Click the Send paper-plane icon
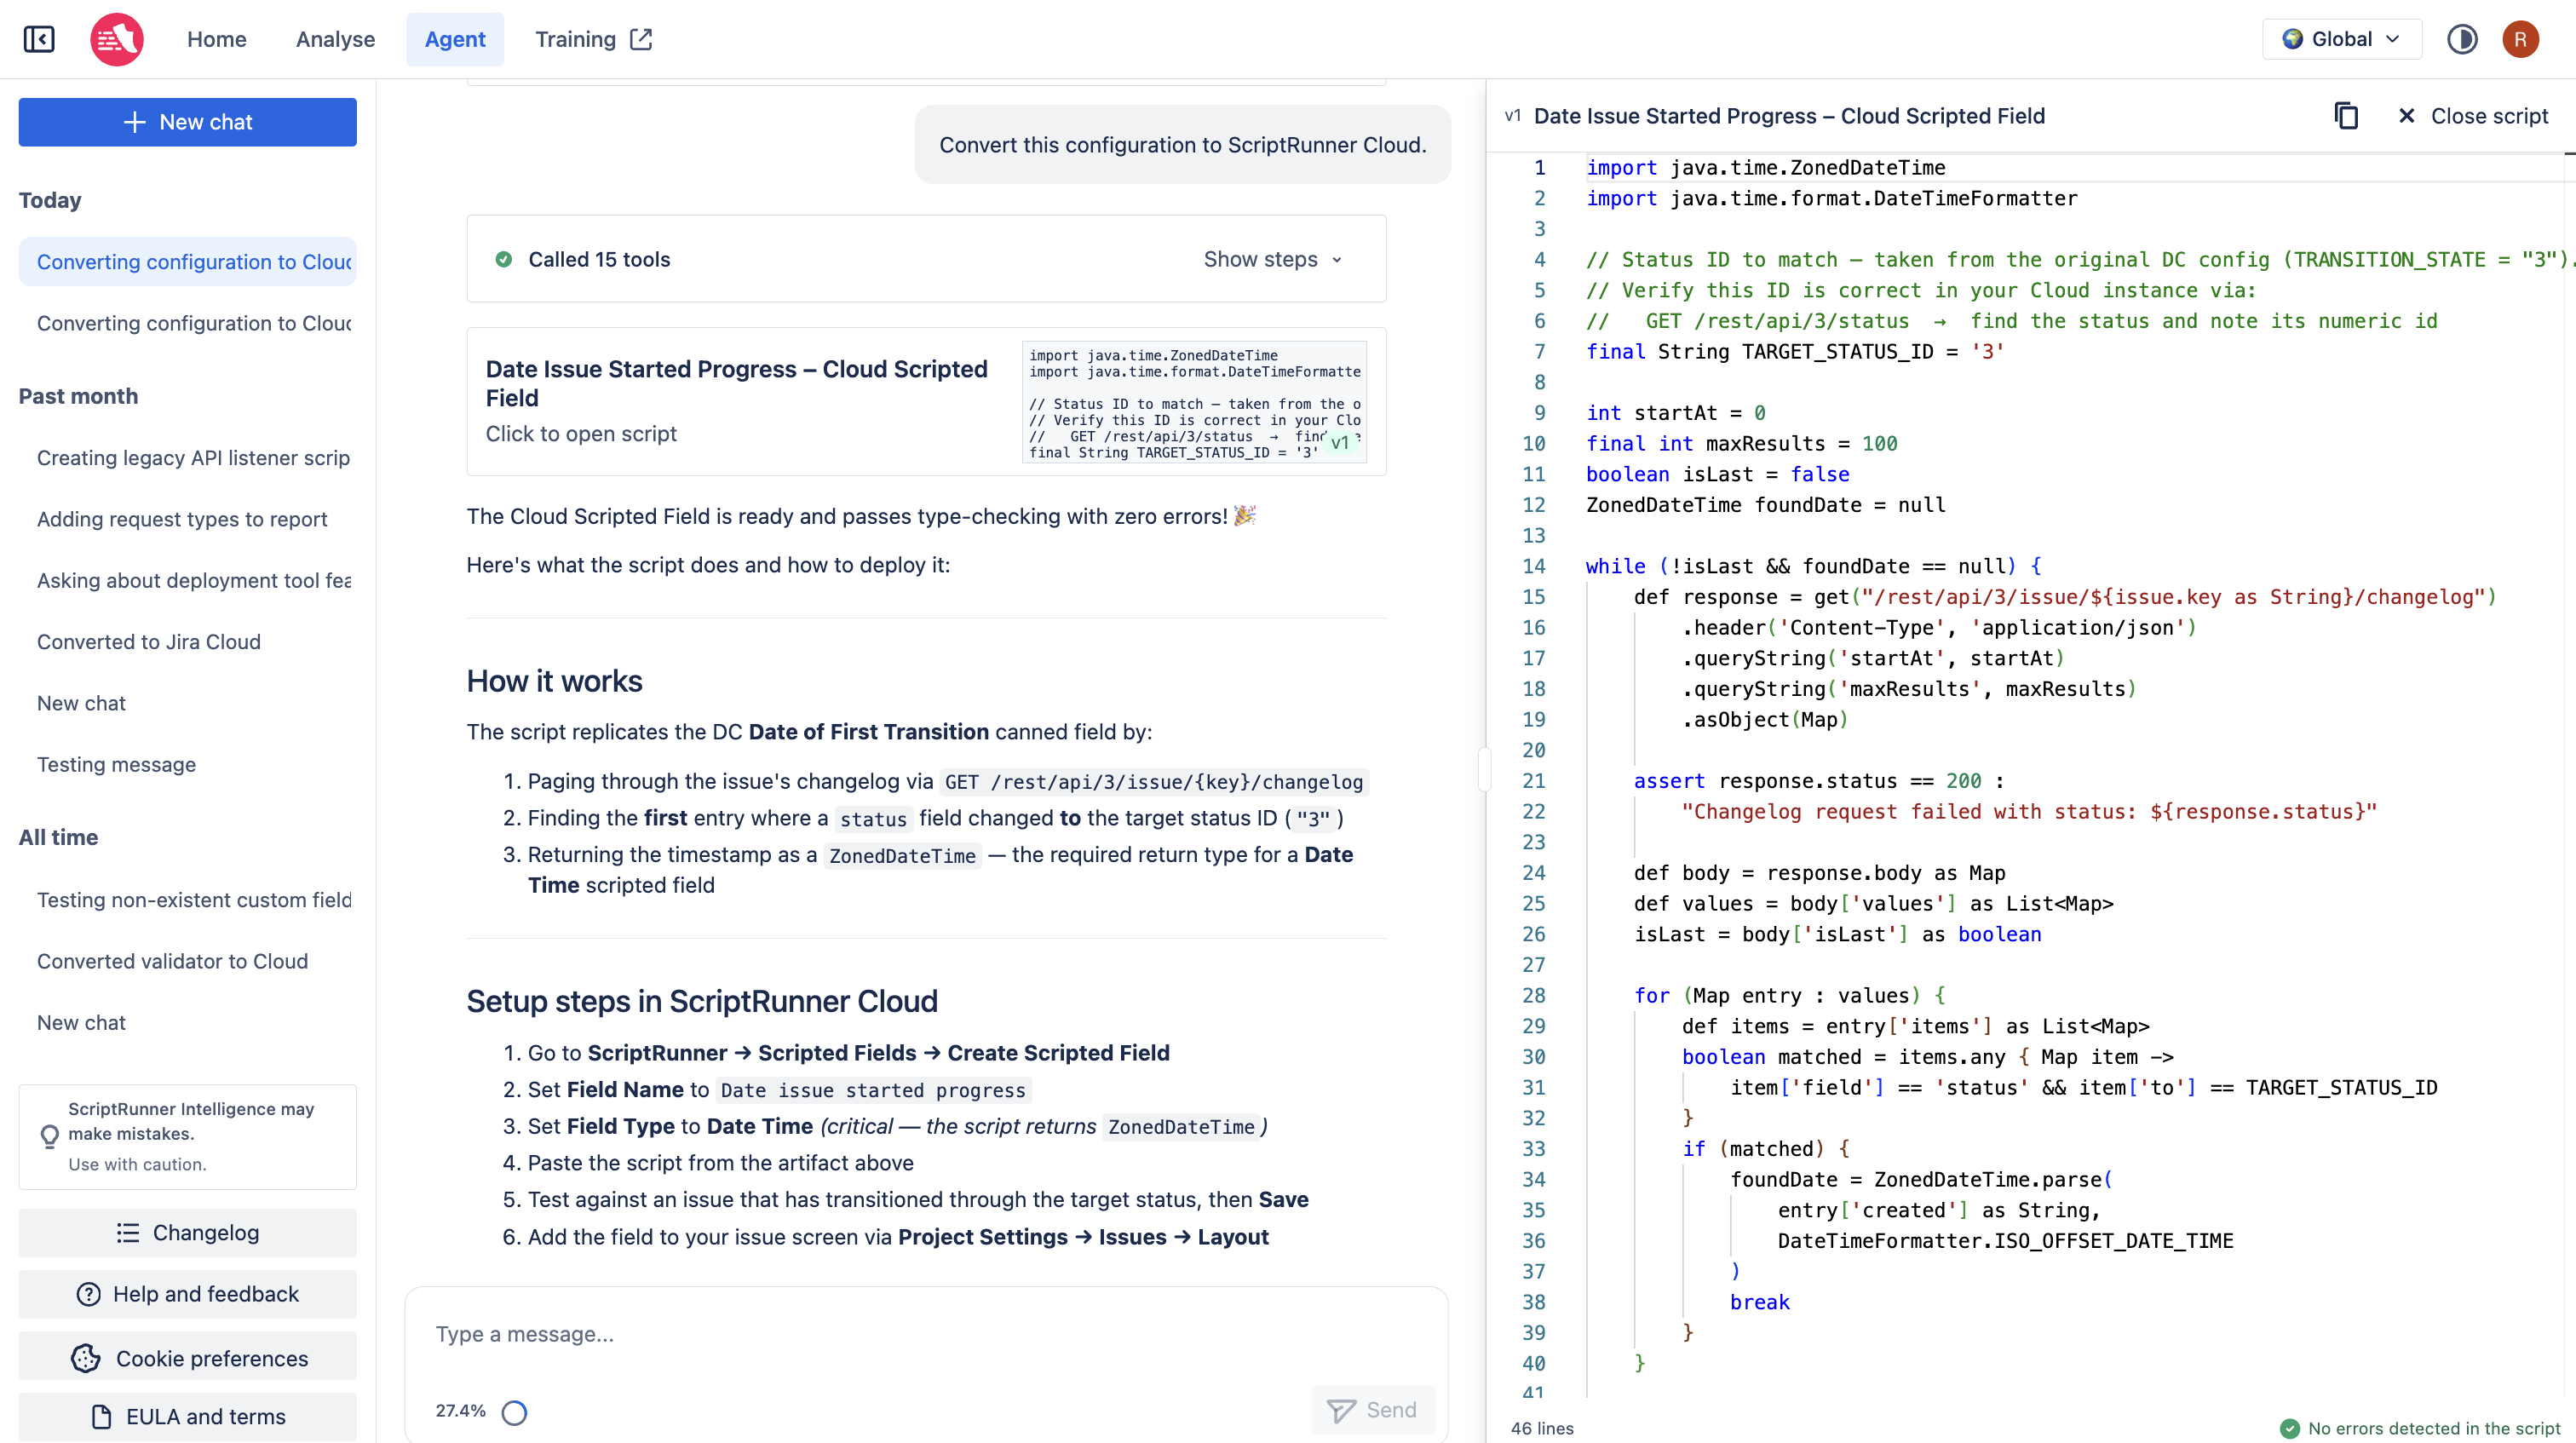The width and height of the screenshot is (2576, 1443). [x=1341, y=1410]
